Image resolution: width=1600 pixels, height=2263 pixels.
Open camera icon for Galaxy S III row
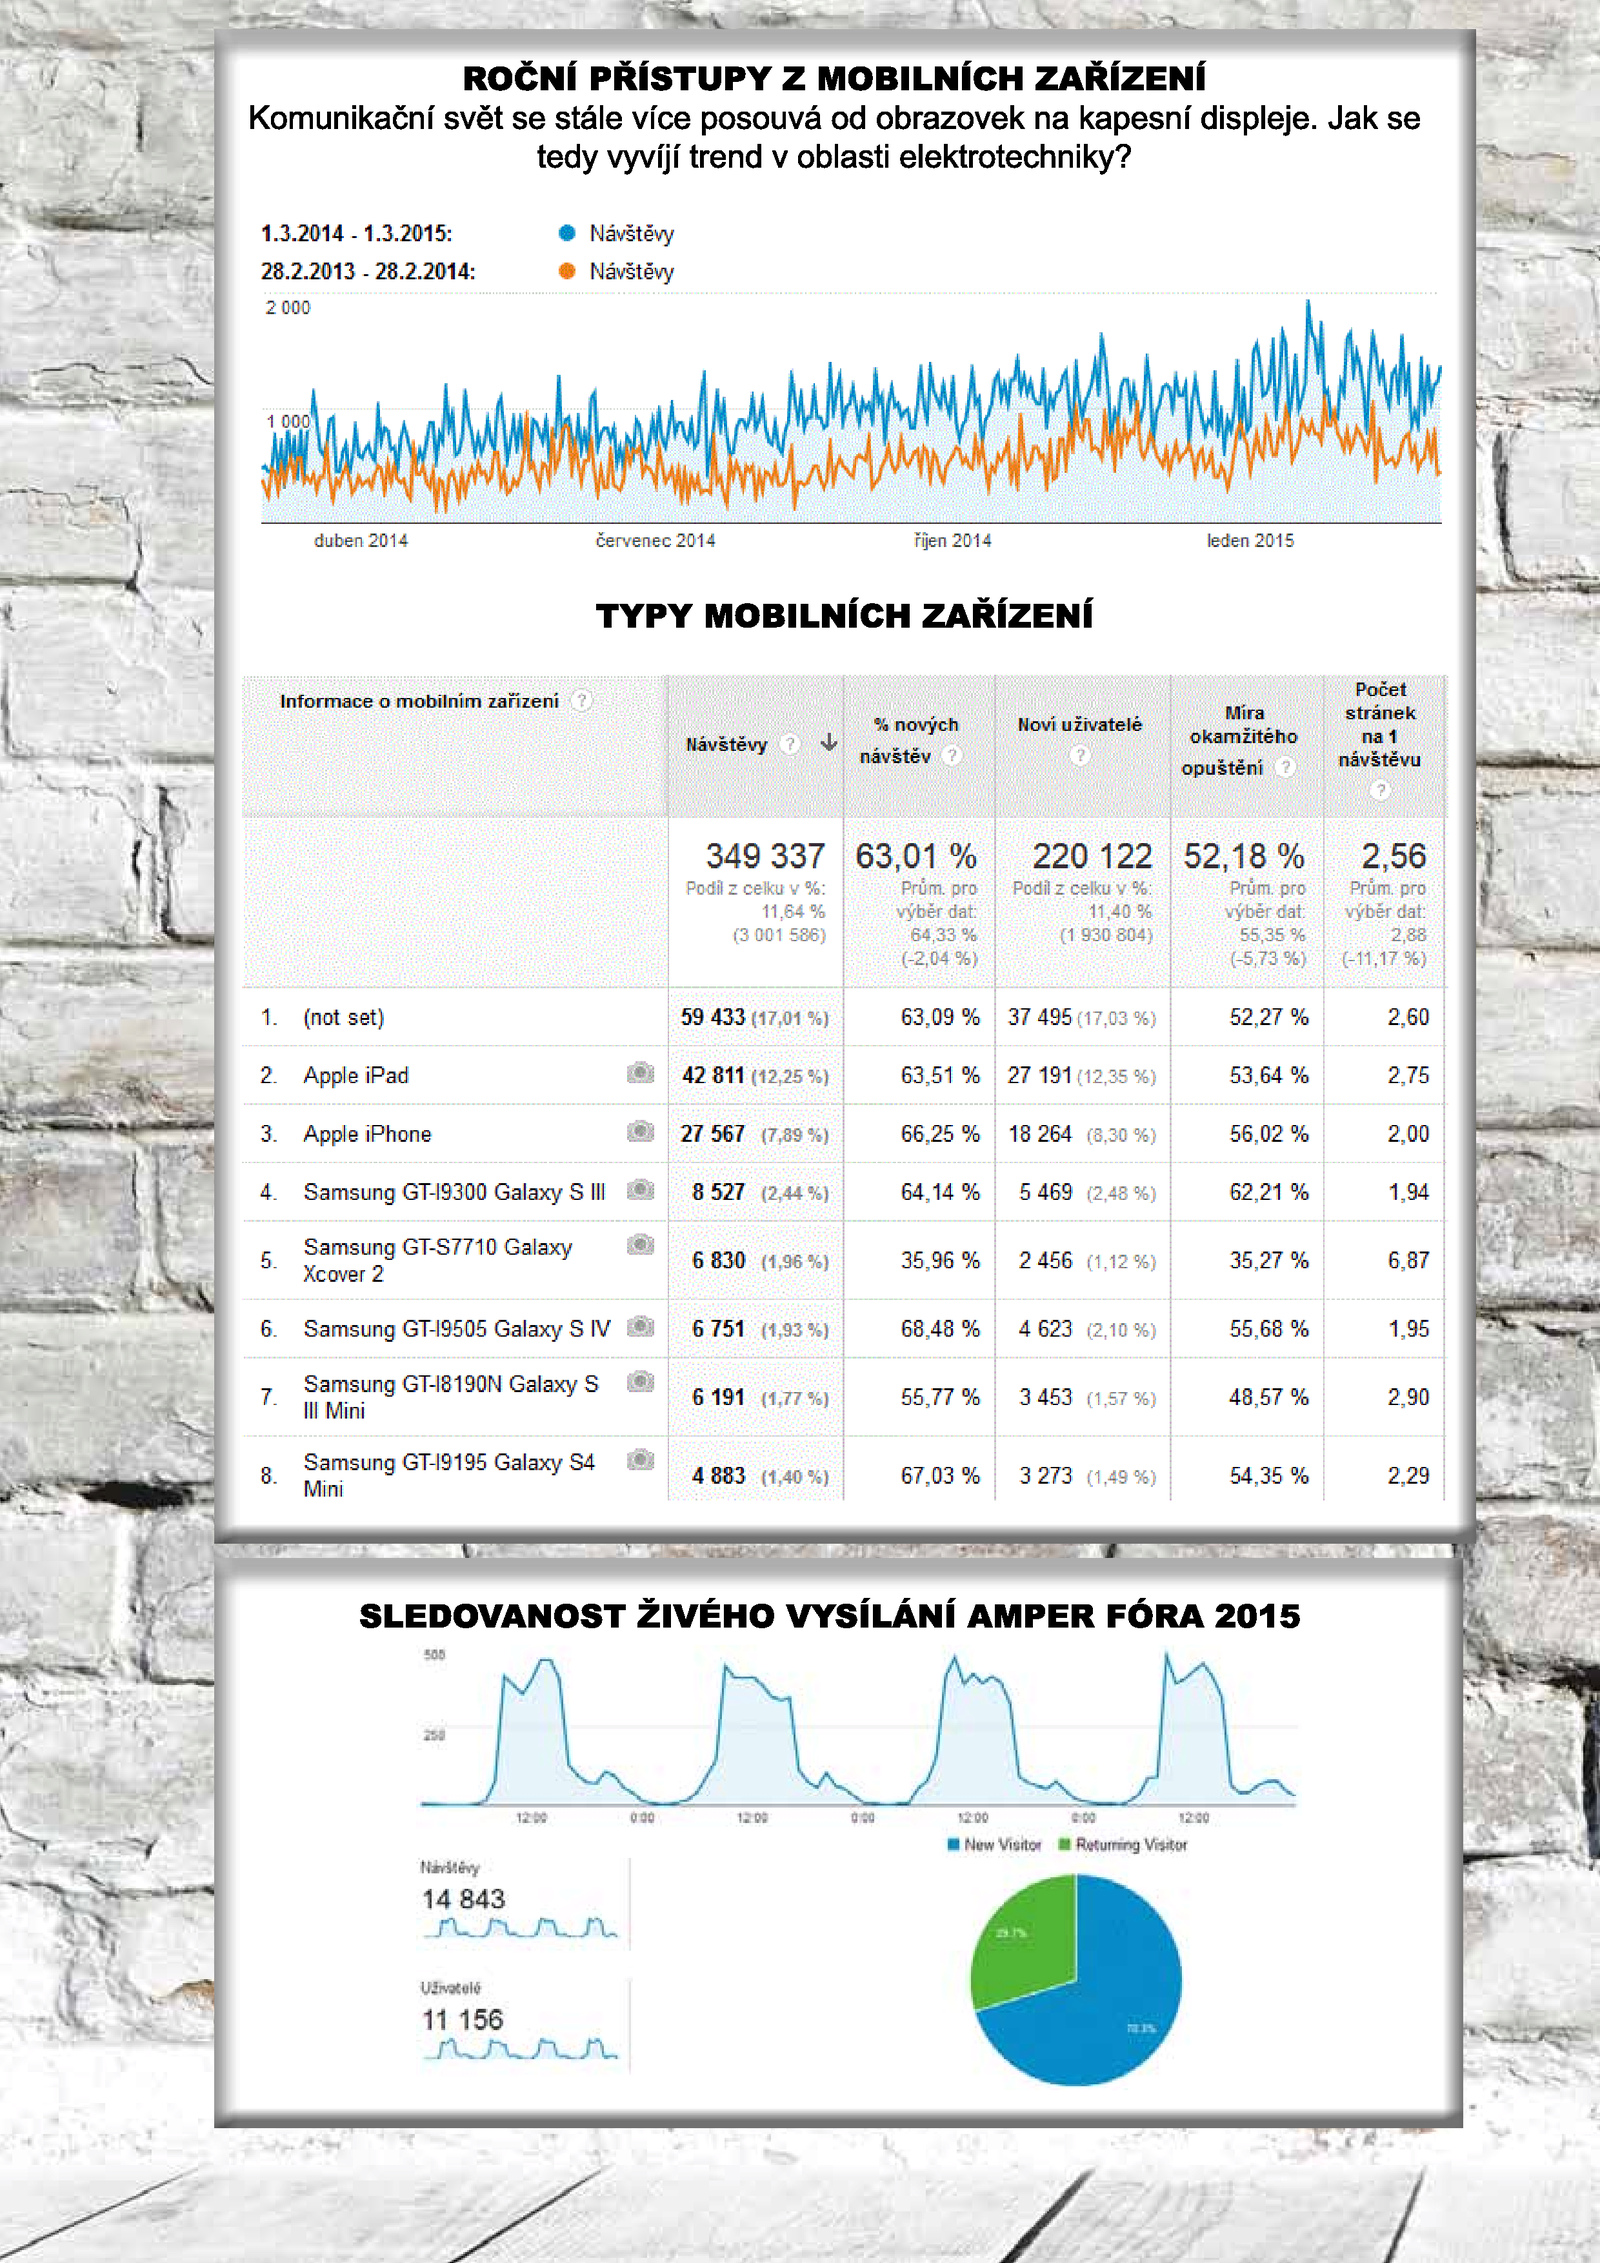(x=640, y=1190)
